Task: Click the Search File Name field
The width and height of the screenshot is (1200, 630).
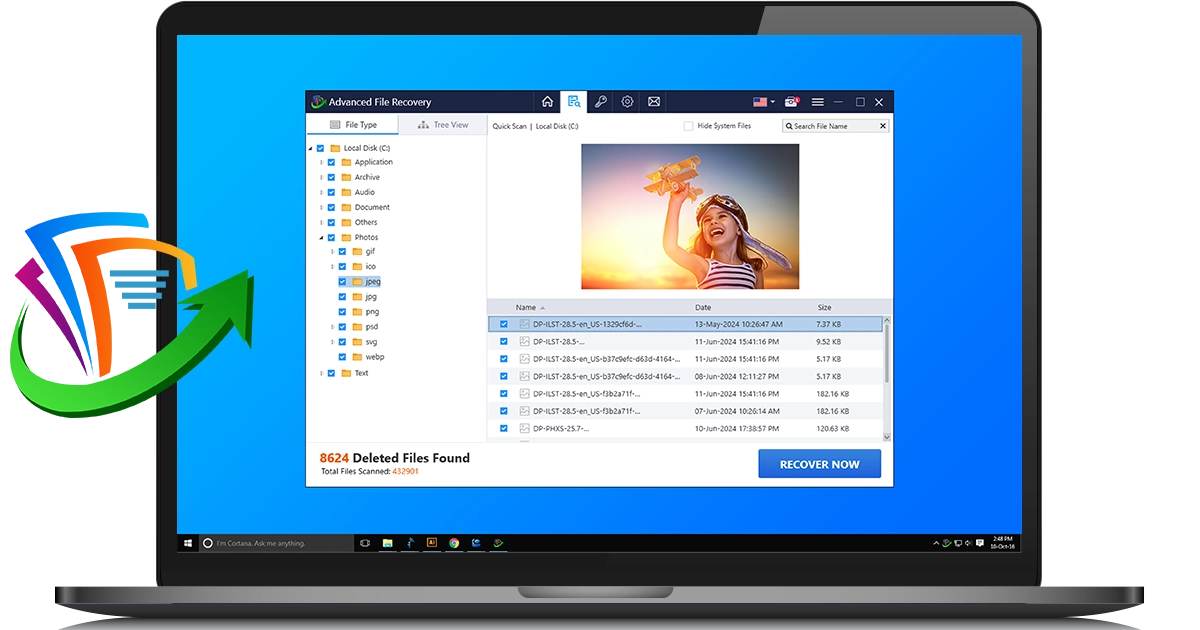Action: point(832,126)
